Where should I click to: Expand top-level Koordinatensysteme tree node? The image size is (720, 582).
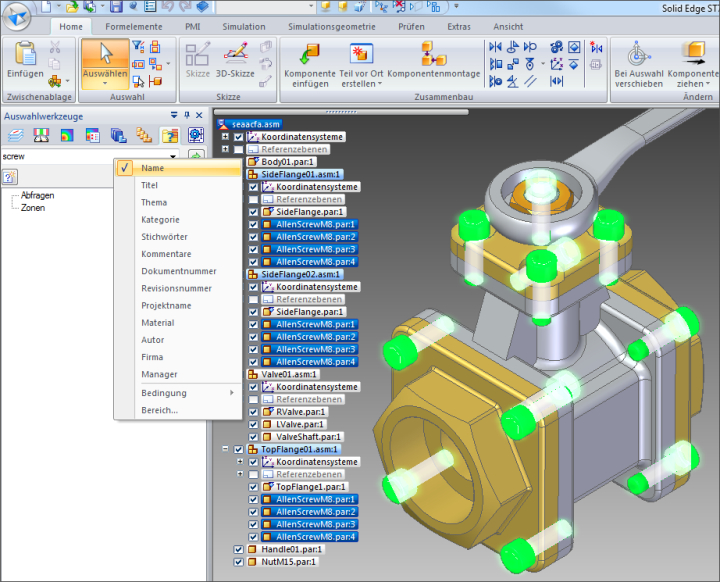click(x=225, y=136)
